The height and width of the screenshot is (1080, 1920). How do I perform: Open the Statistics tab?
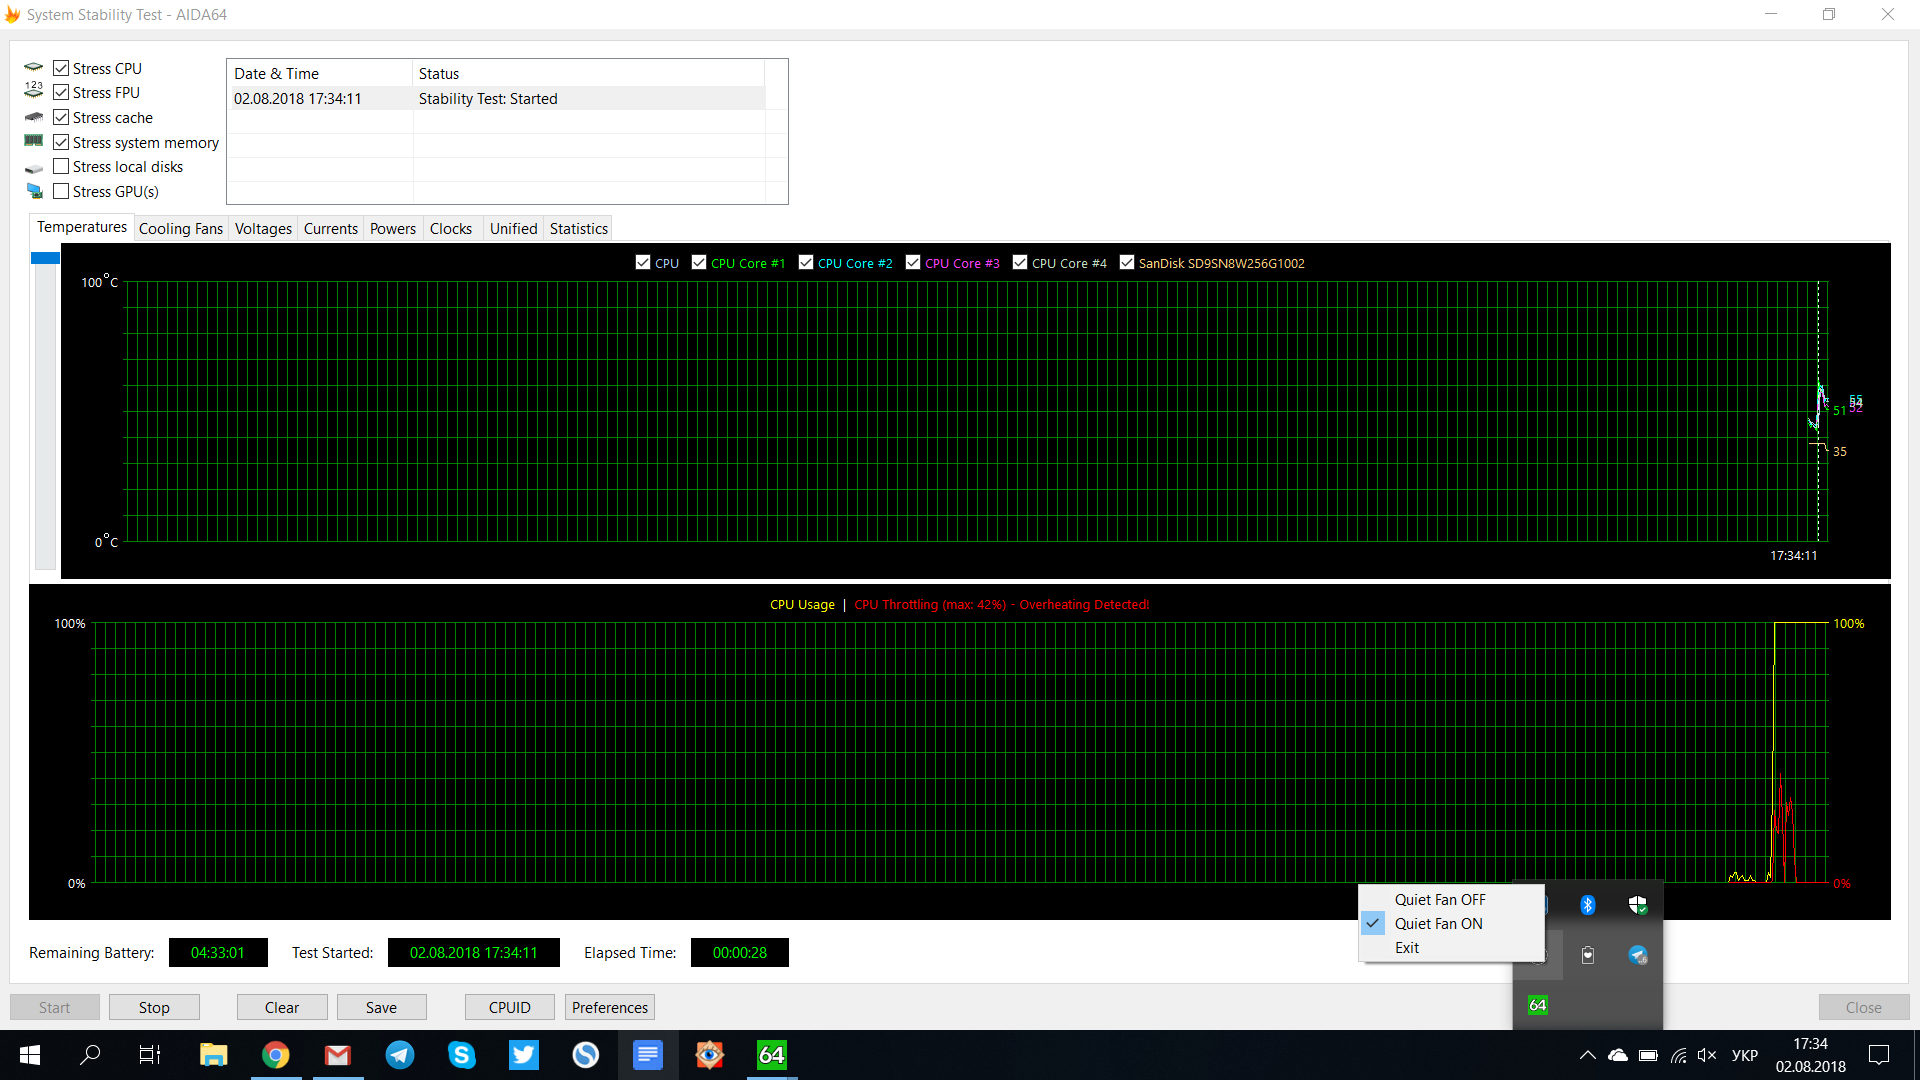(578, 229)
